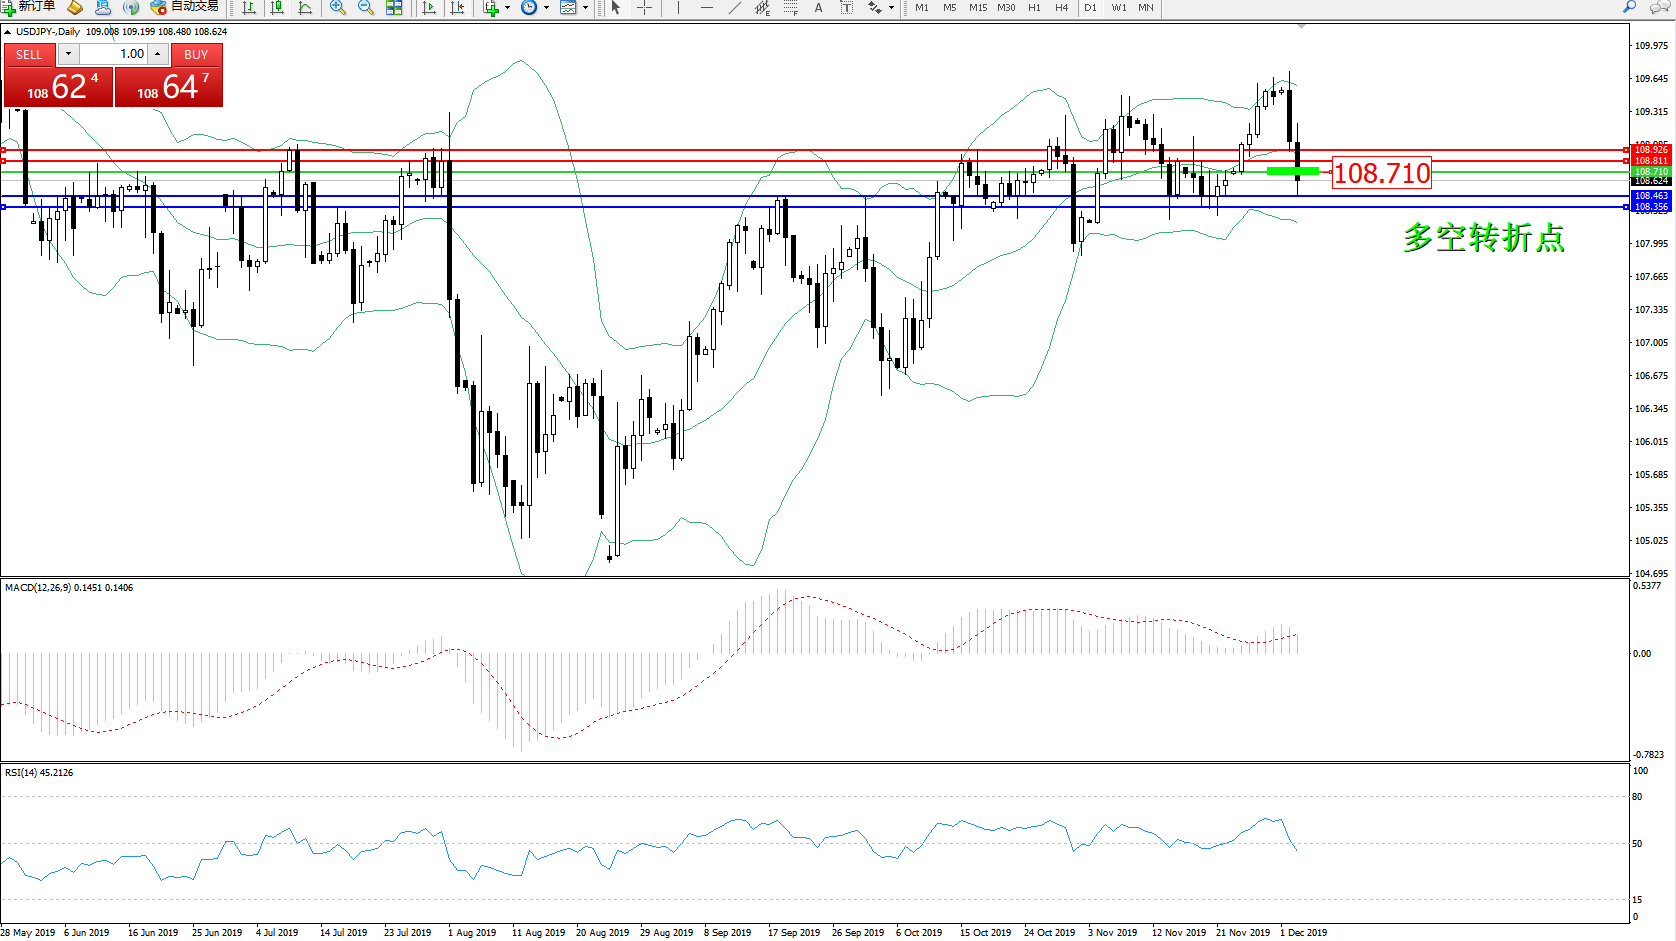Toggle the auto trading button
Viewport: 1676px width, 941px height.
(185, 7)
